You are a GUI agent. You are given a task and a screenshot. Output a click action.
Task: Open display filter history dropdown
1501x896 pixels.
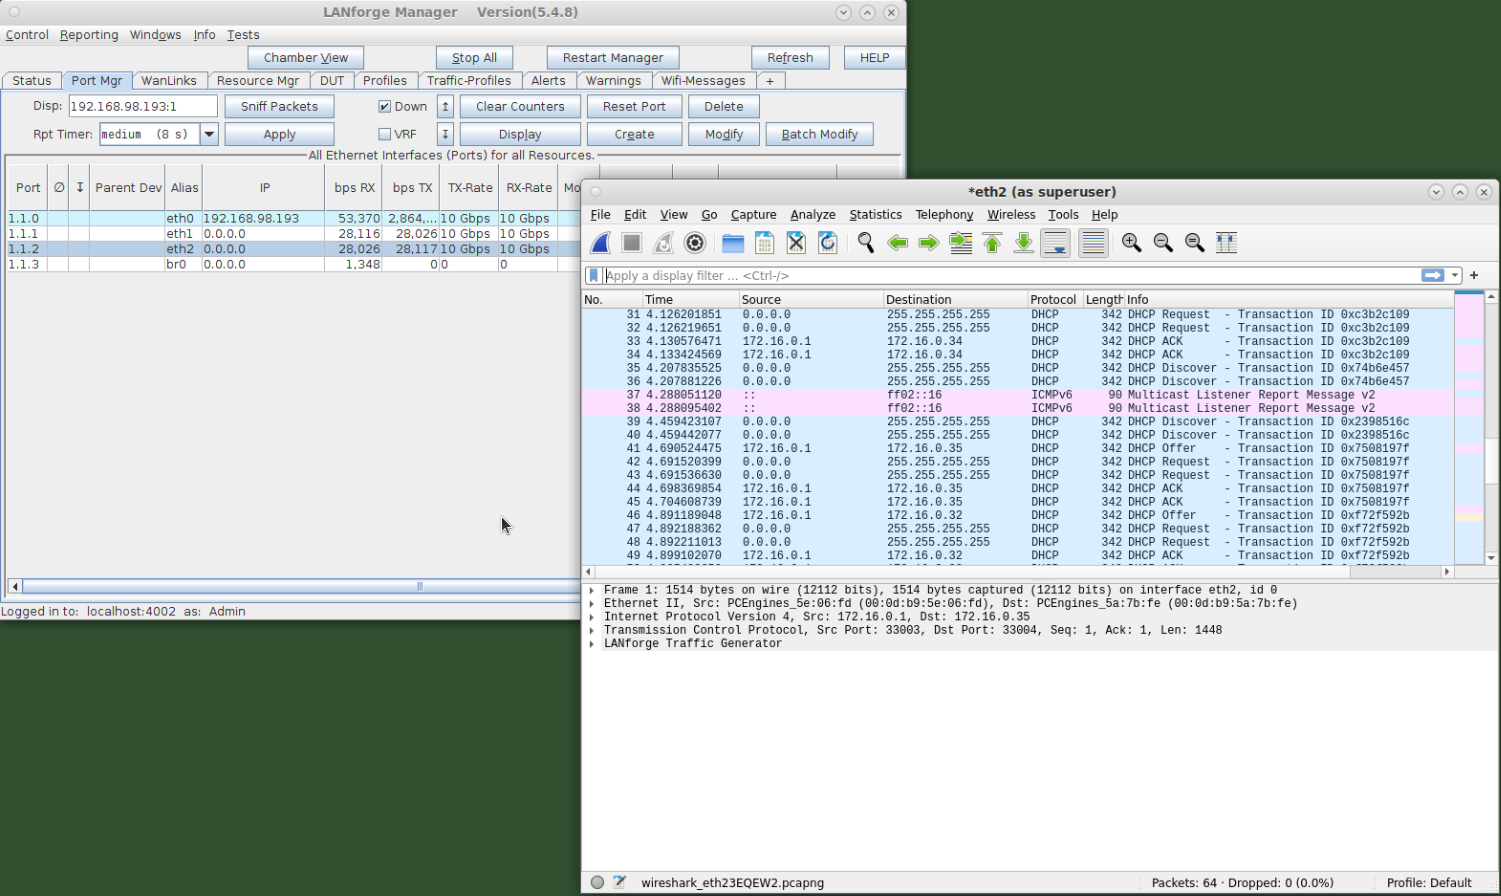pos(1455,275)
